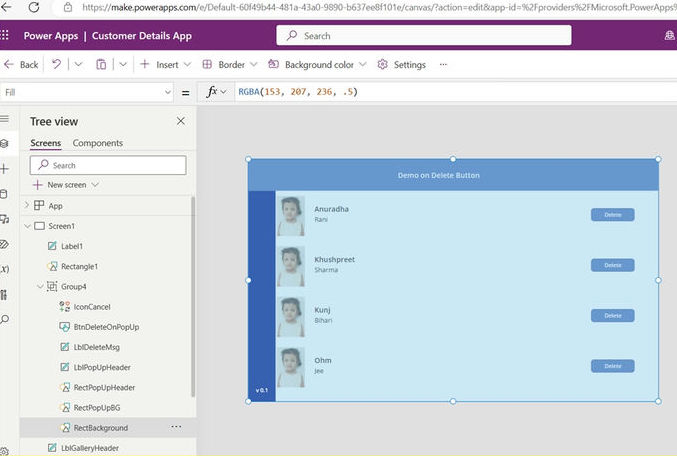Click the Media icon in left rail

4,219
